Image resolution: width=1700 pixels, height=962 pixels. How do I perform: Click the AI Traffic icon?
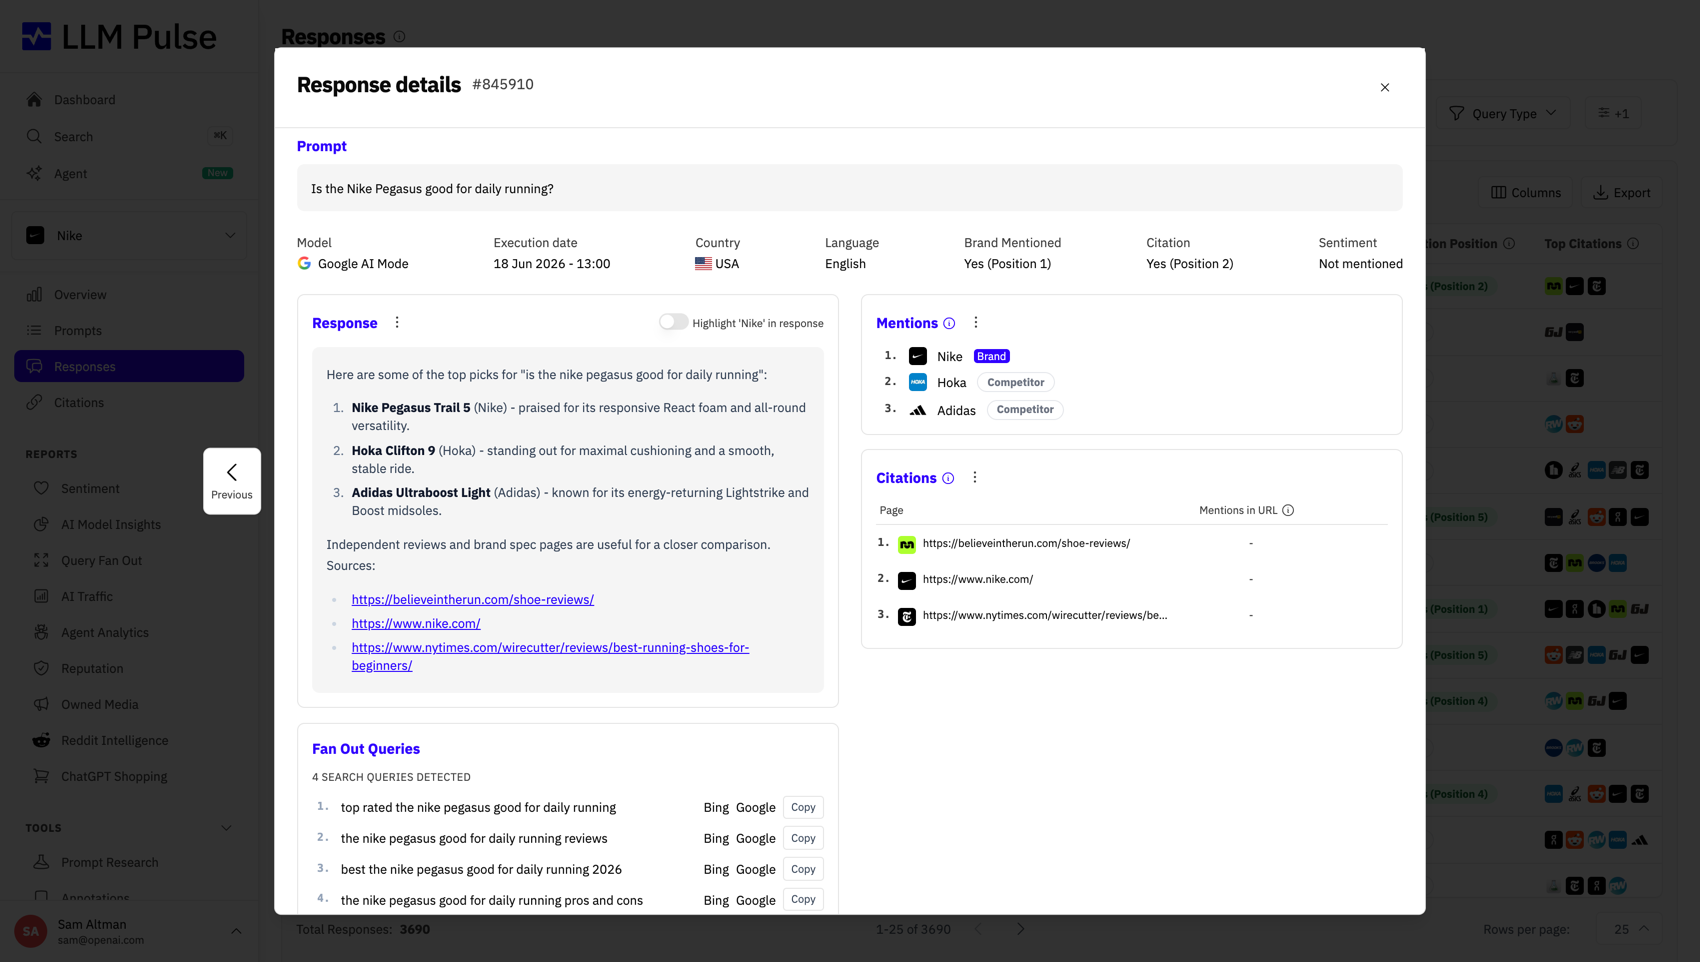tap(41, 597)
